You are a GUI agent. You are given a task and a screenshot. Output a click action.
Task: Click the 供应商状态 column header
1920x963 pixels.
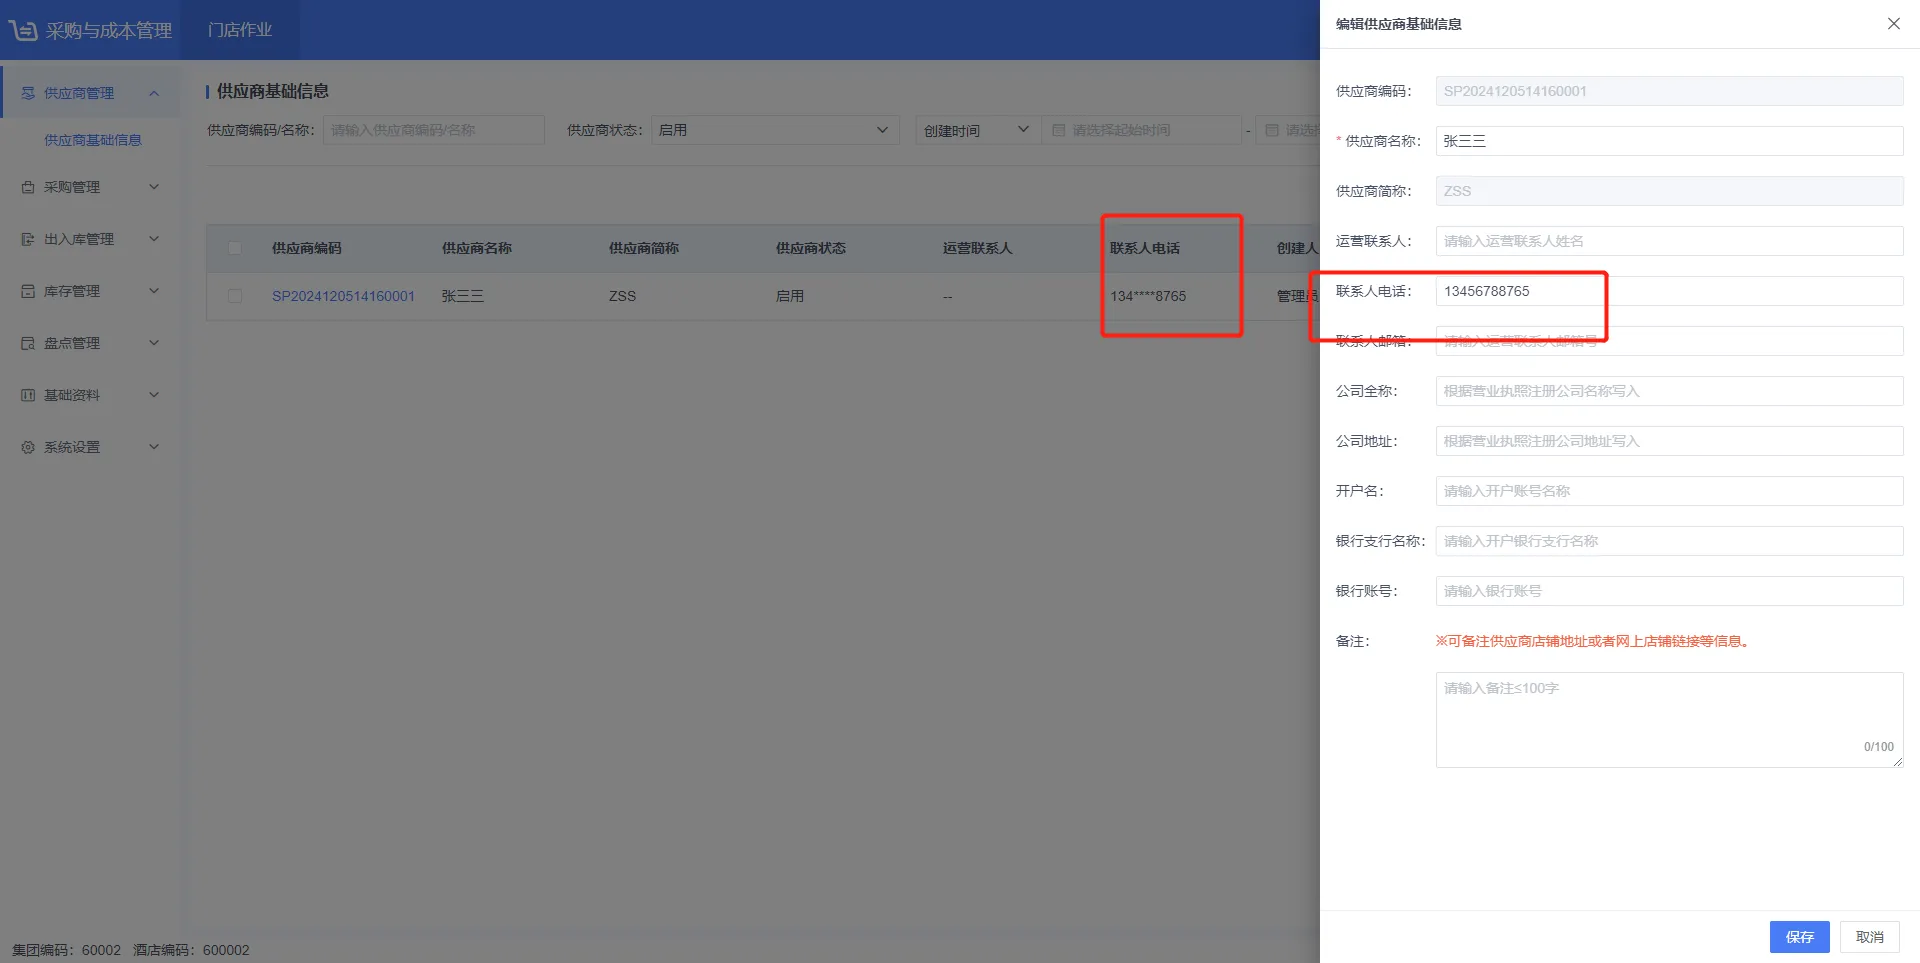point(811,248)
